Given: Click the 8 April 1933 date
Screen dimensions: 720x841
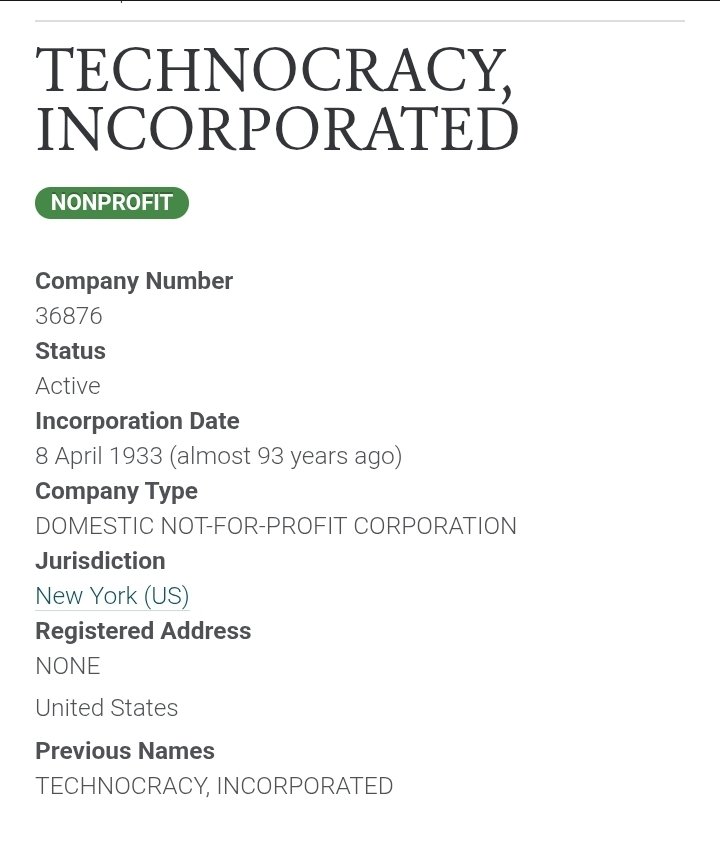Looking at the screenshot, I should [99, 456].
